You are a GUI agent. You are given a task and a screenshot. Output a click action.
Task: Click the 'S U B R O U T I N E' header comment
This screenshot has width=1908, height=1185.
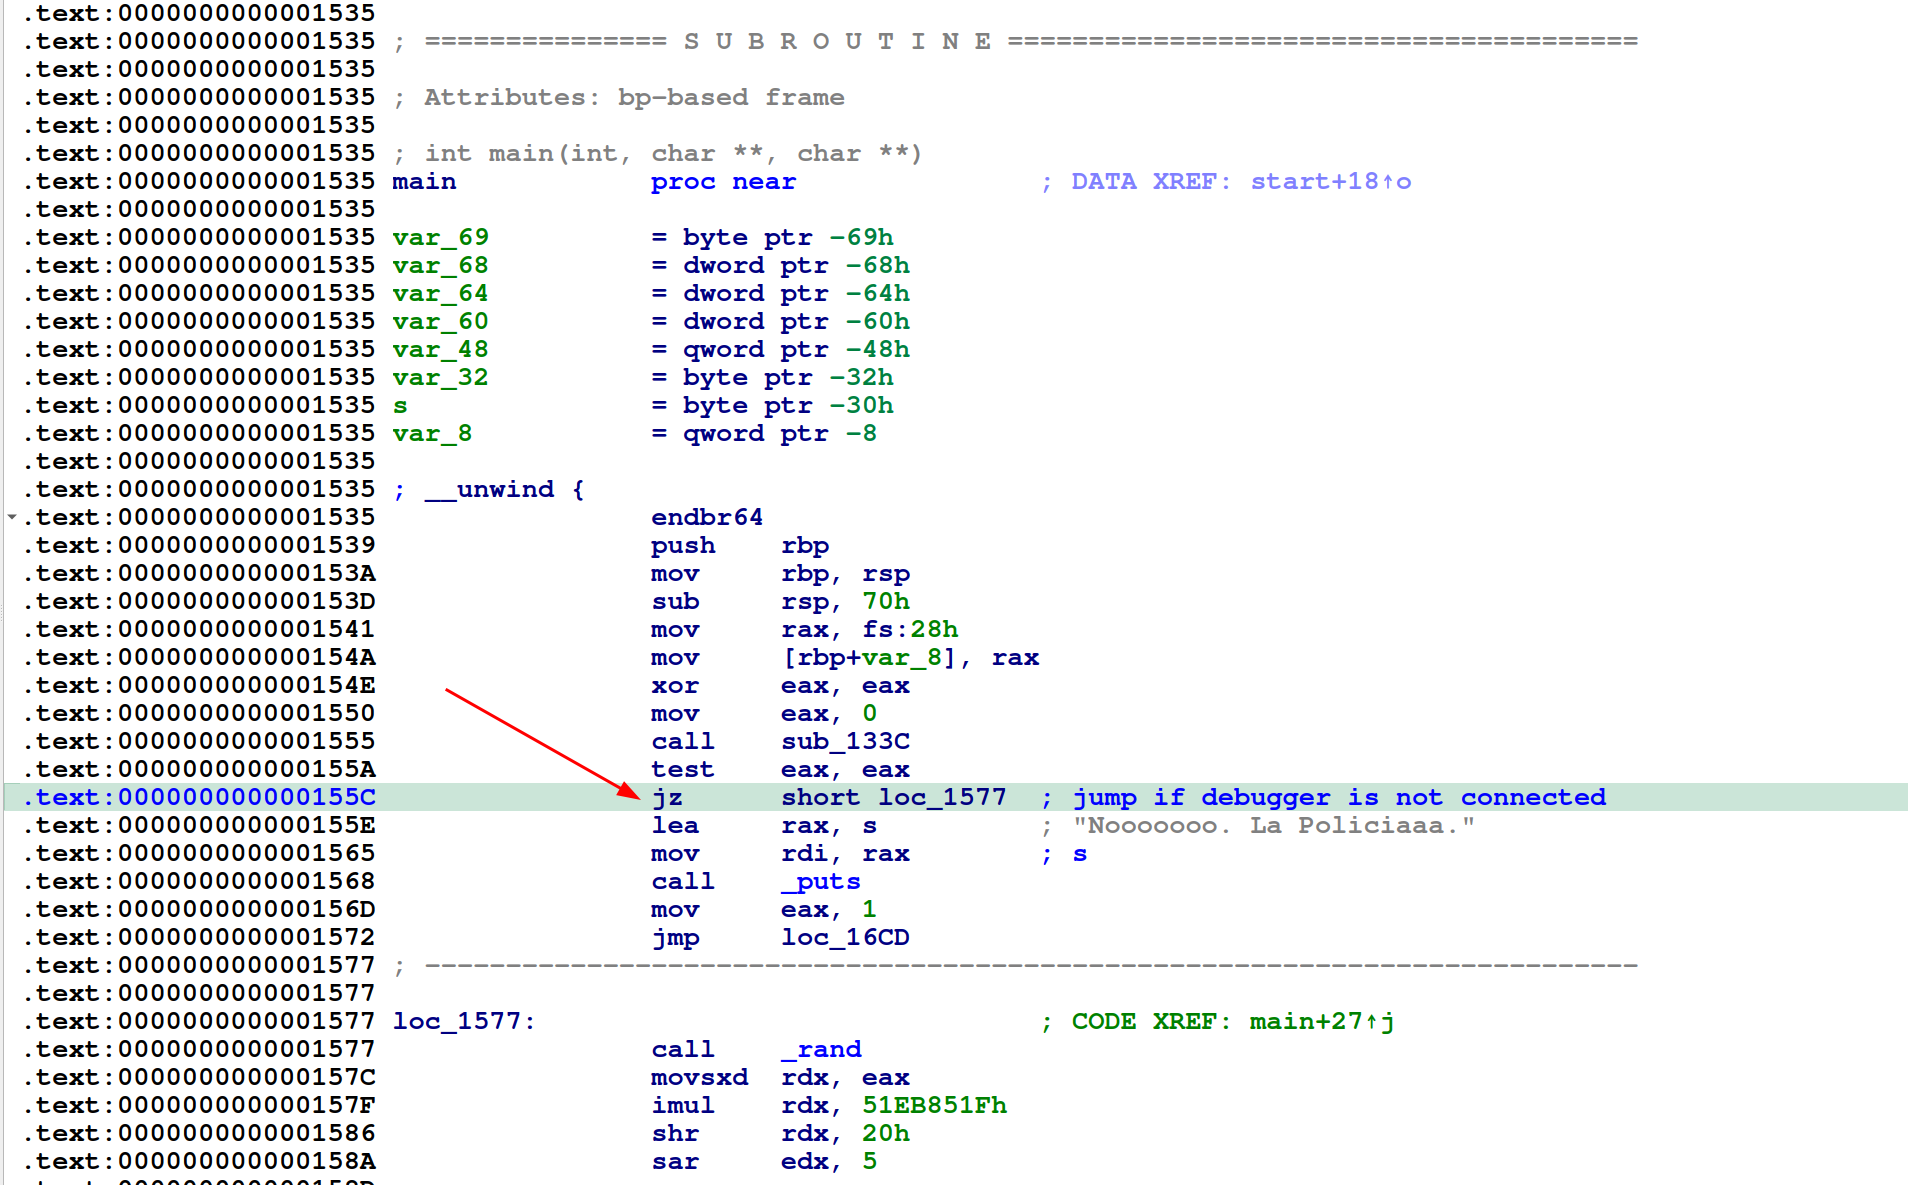click(838, 41)
